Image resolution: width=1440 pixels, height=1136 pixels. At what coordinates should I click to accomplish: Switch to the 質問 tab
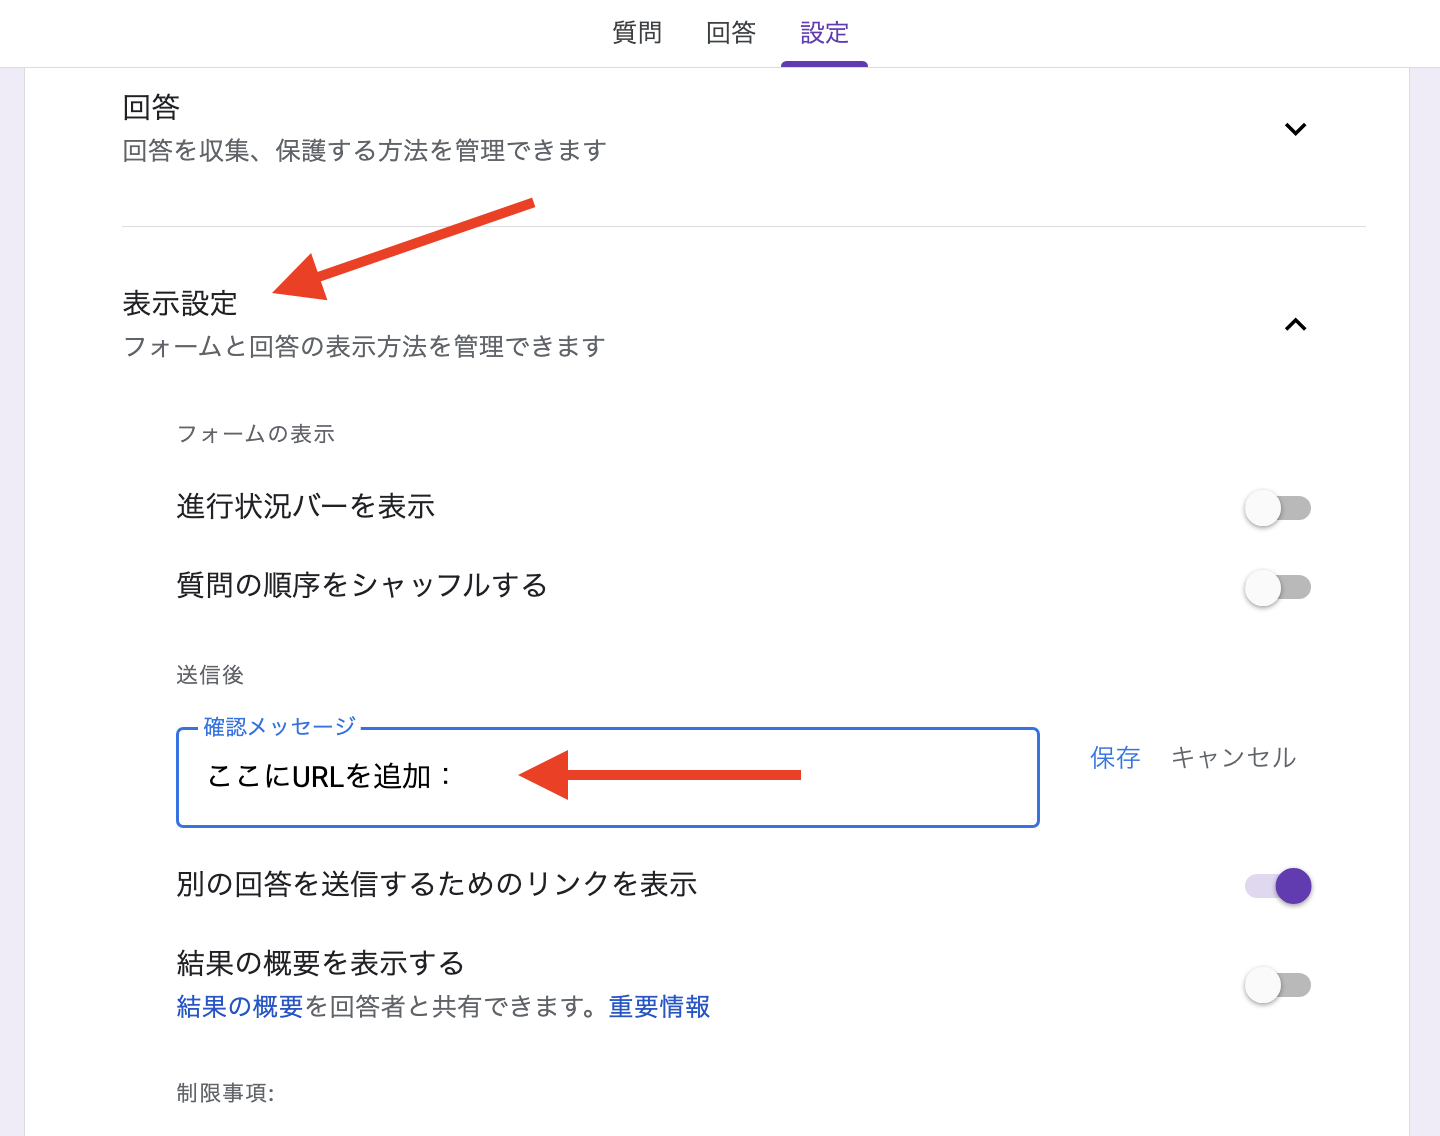point(636,33)
